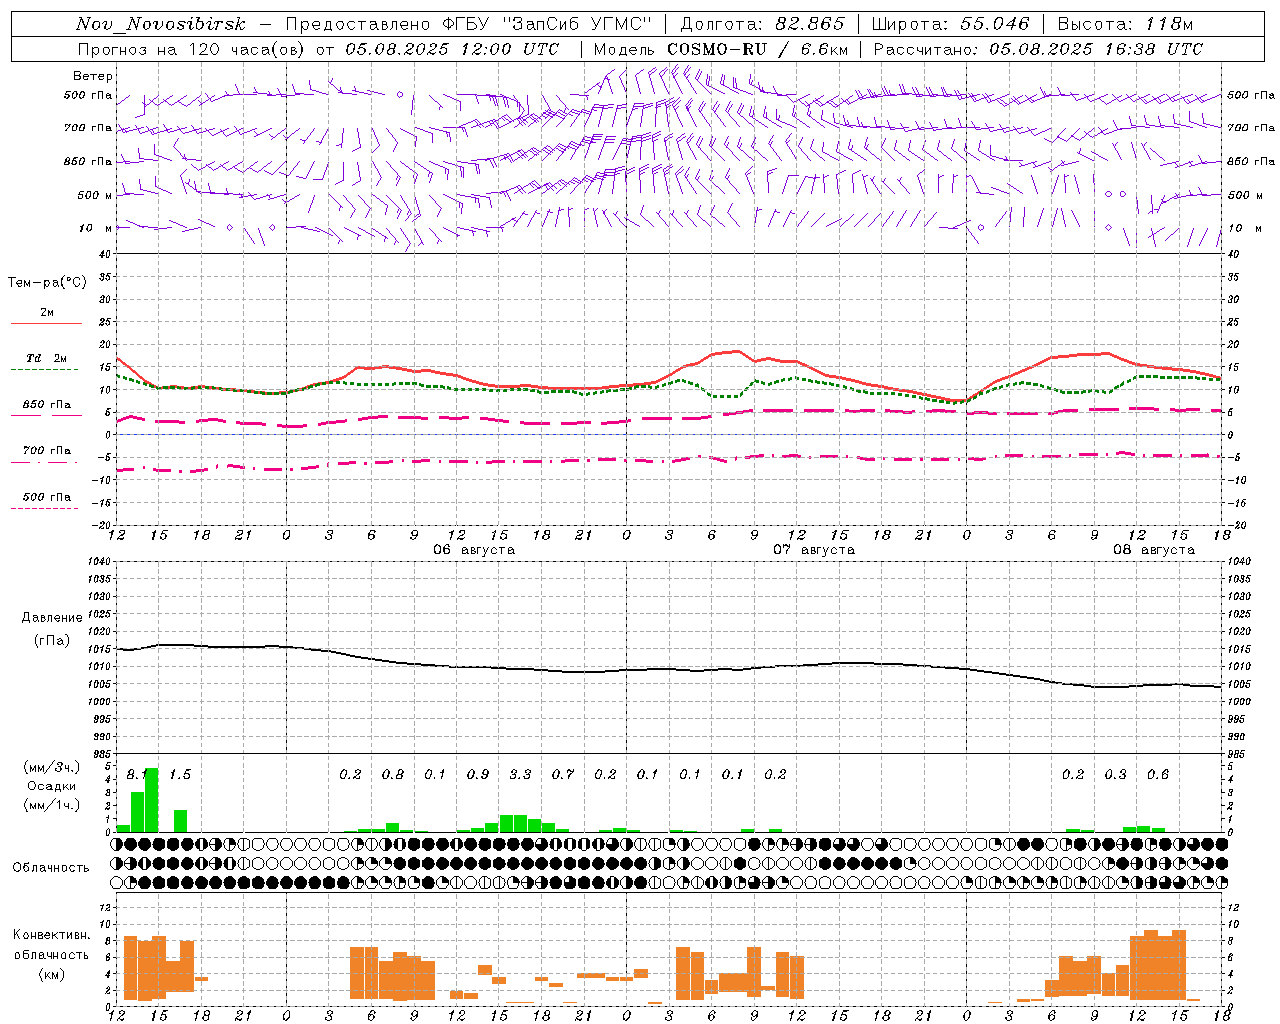Click the 0.8 precipitation total value
Image resolution: width=1280 pixels, height=1024 pixels.
(393, 774)
